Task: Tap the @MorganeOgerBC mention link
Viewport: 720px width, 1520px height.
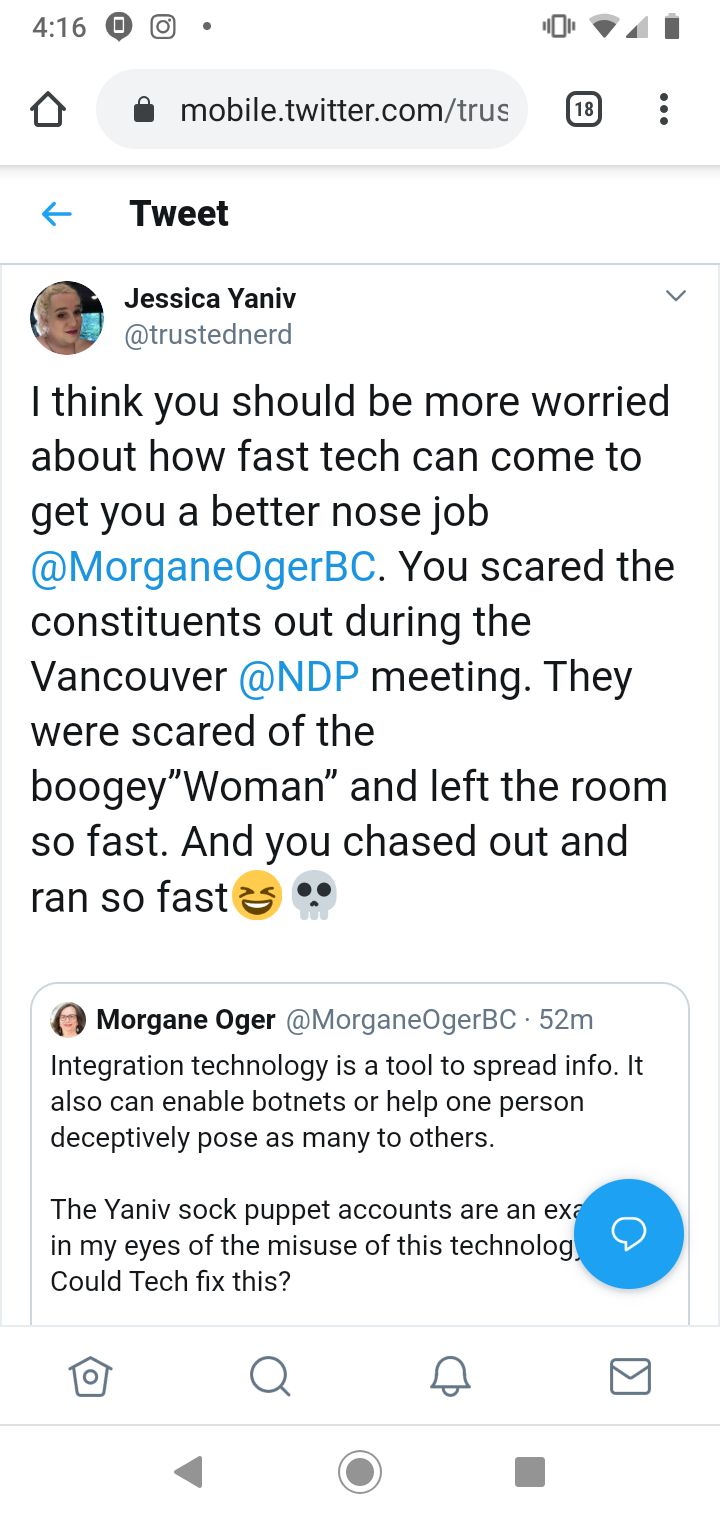Action: coord(203,566)
